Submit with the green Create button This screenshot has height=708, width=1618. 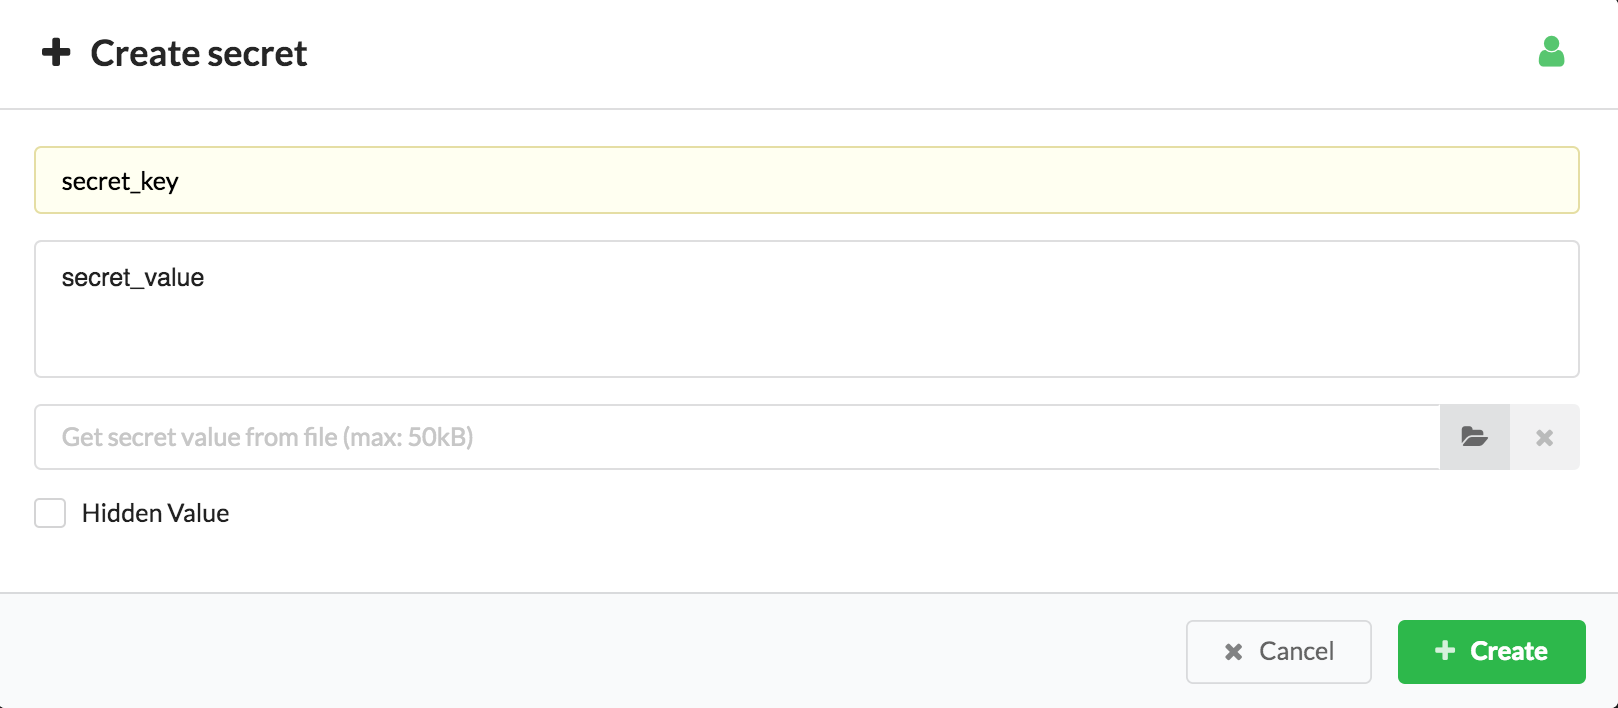(1491, 652)
